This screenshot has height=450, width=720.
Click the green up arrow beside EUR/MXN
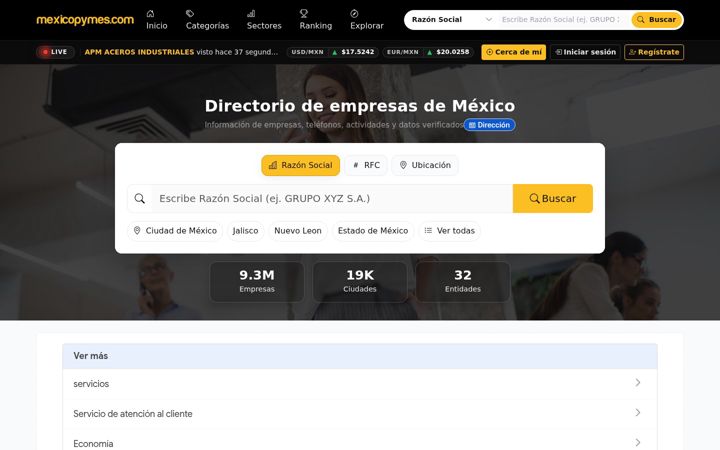click(430, 52)
